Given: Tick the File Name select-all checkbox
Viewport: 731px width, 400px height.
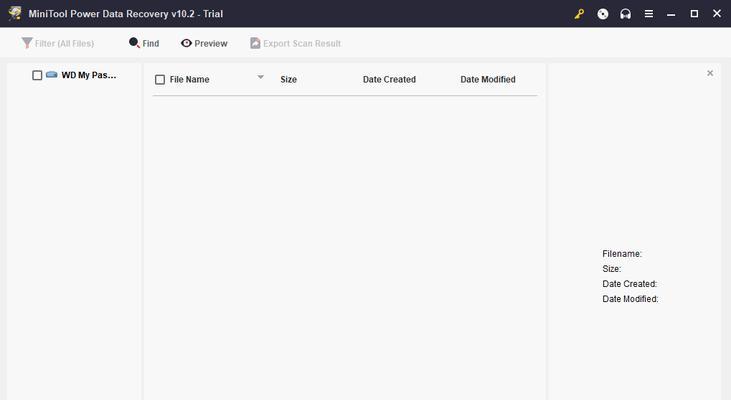Looking at the screenshot, I should (x=160, y=80).
